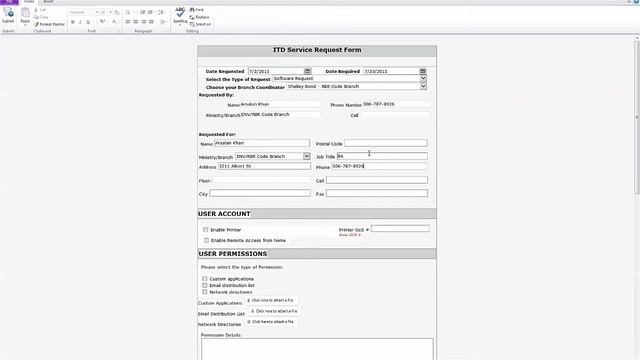640x360 pixels.
Task: Attach a file for Custom Applications
Action: click(x=270, y=300)
